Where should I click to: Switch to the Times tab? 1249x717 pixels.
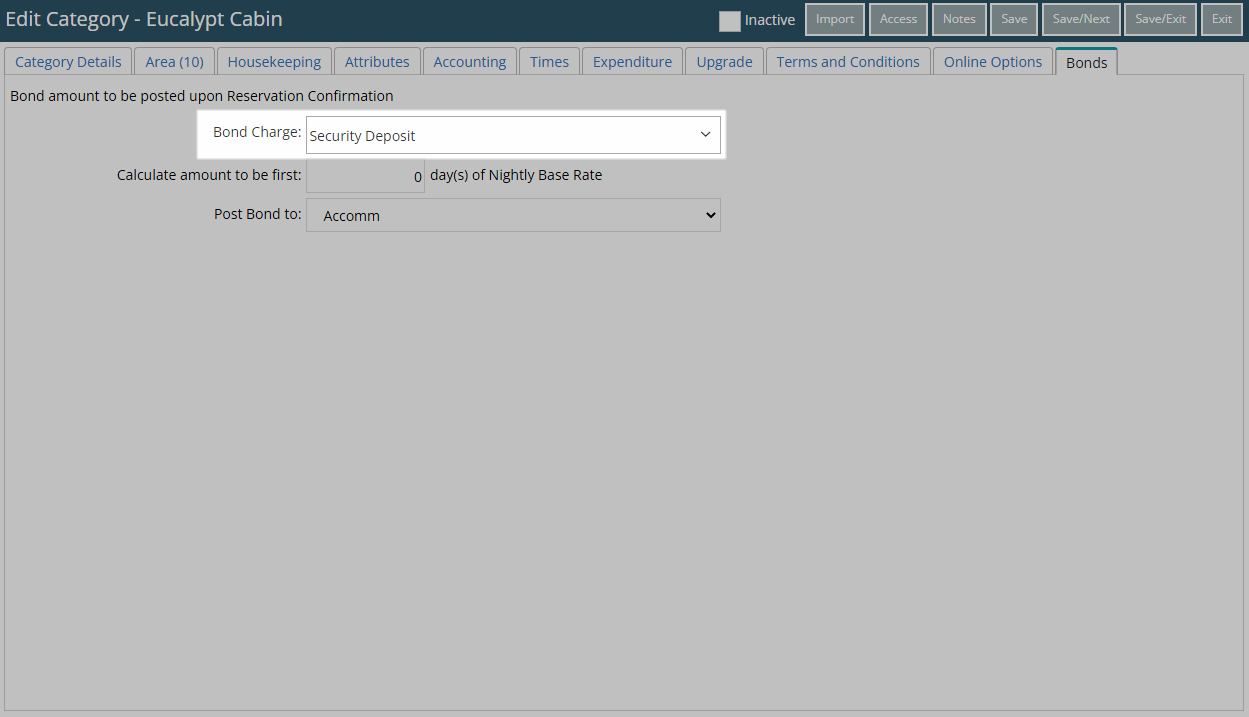tap(550, 61)
